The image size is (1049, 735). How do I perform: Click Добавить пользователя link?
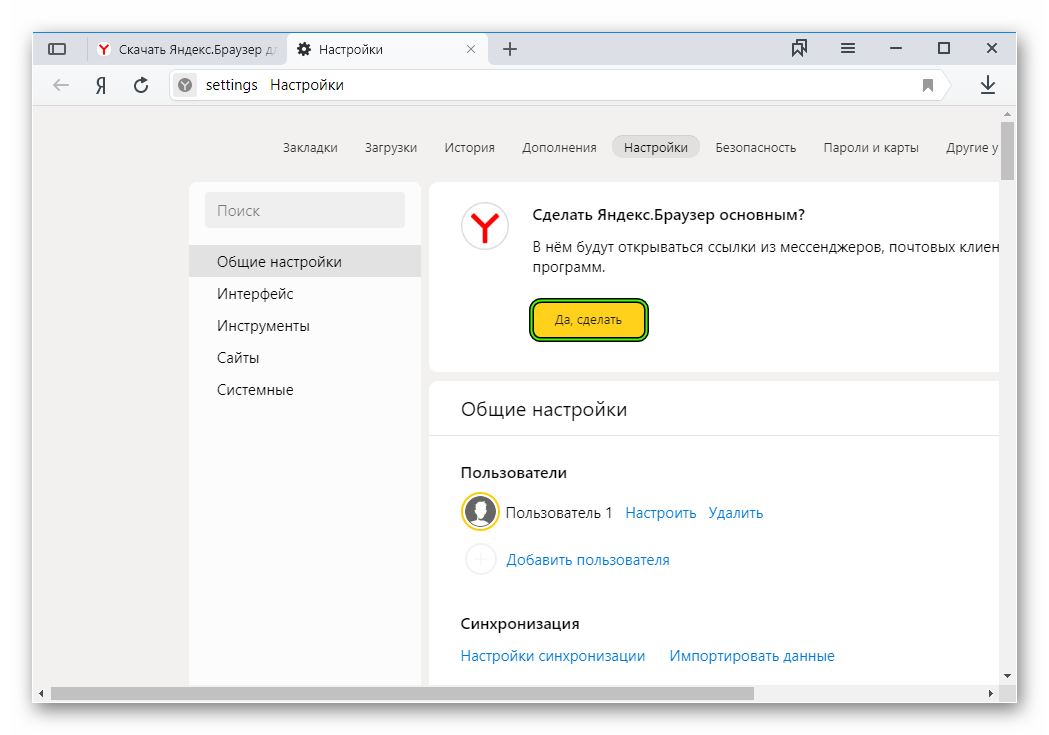(x=587, y=560)
